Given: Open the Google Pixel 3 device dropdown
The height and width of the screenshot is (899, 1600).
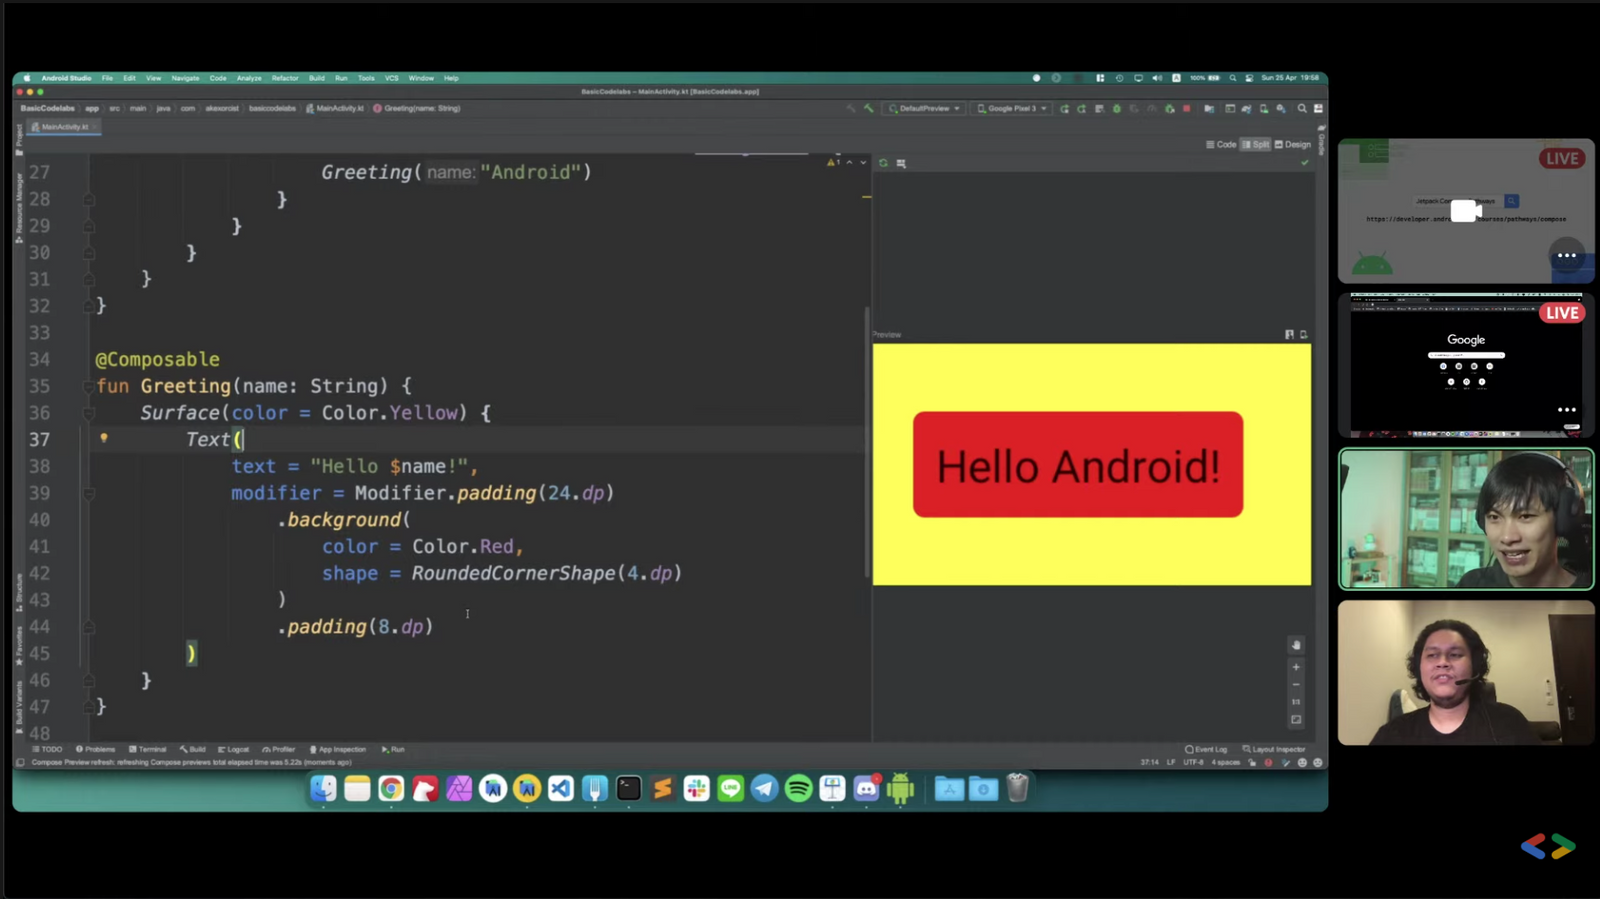Looking at the screenshot, I should tap(1012, 108).
